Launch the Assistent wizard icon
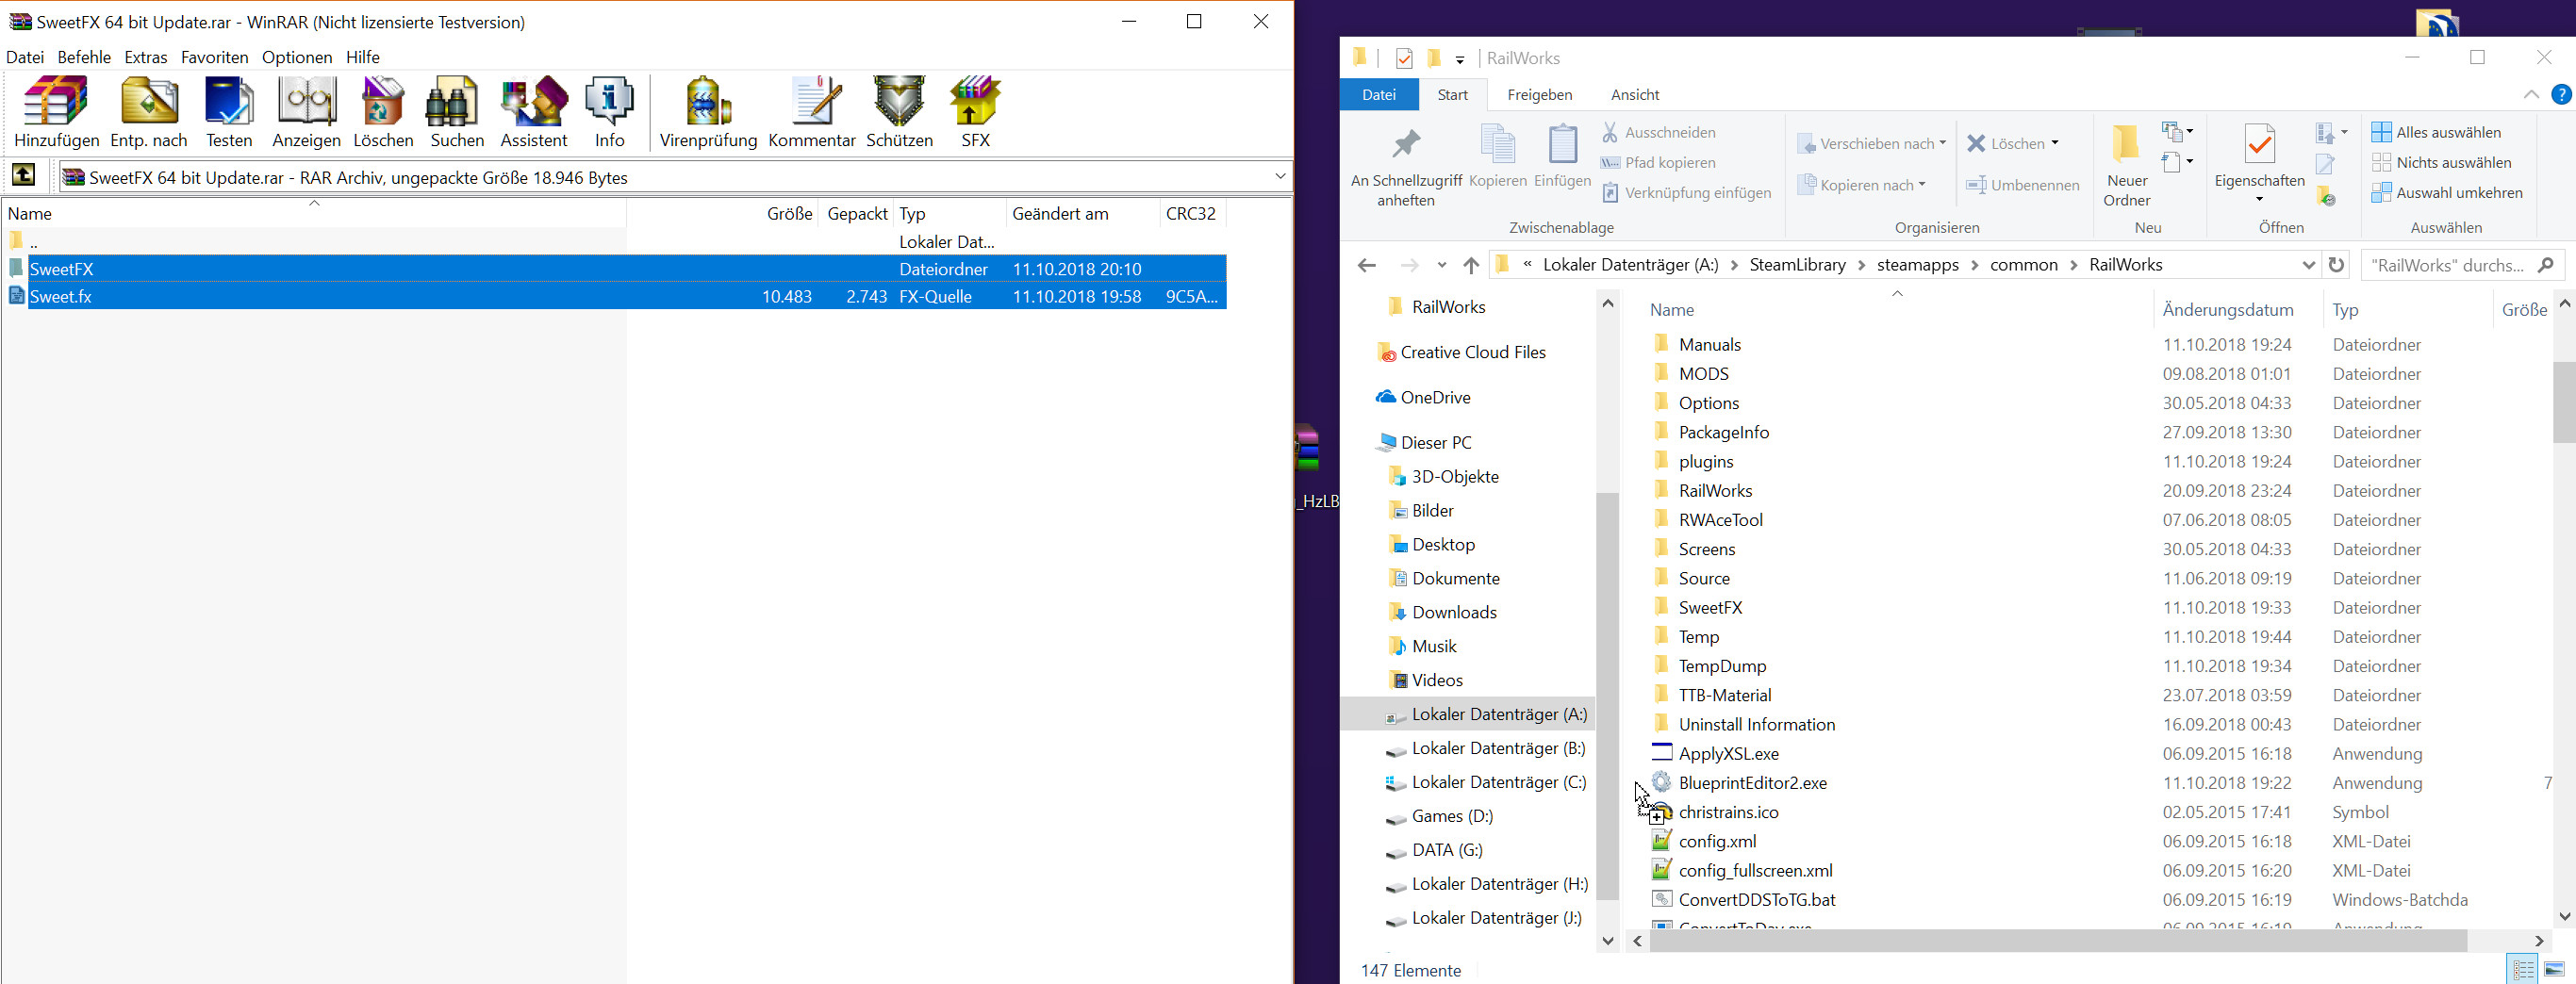The width and height of the screenshot is (2576, 984). [534, 112]
